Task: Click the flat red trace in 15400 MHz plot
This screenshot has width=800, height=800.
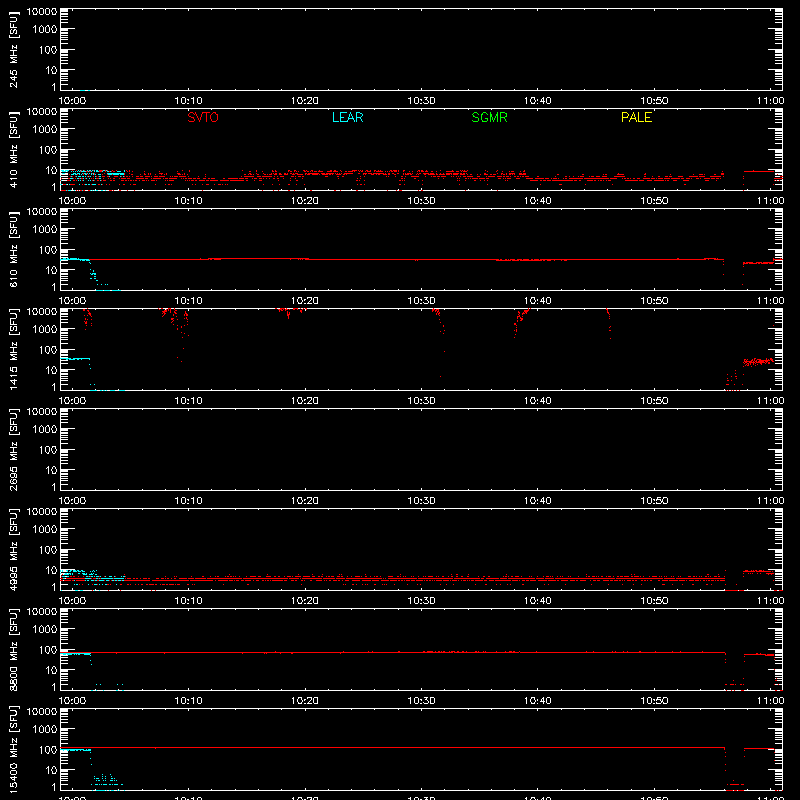Action: (393, 747)
